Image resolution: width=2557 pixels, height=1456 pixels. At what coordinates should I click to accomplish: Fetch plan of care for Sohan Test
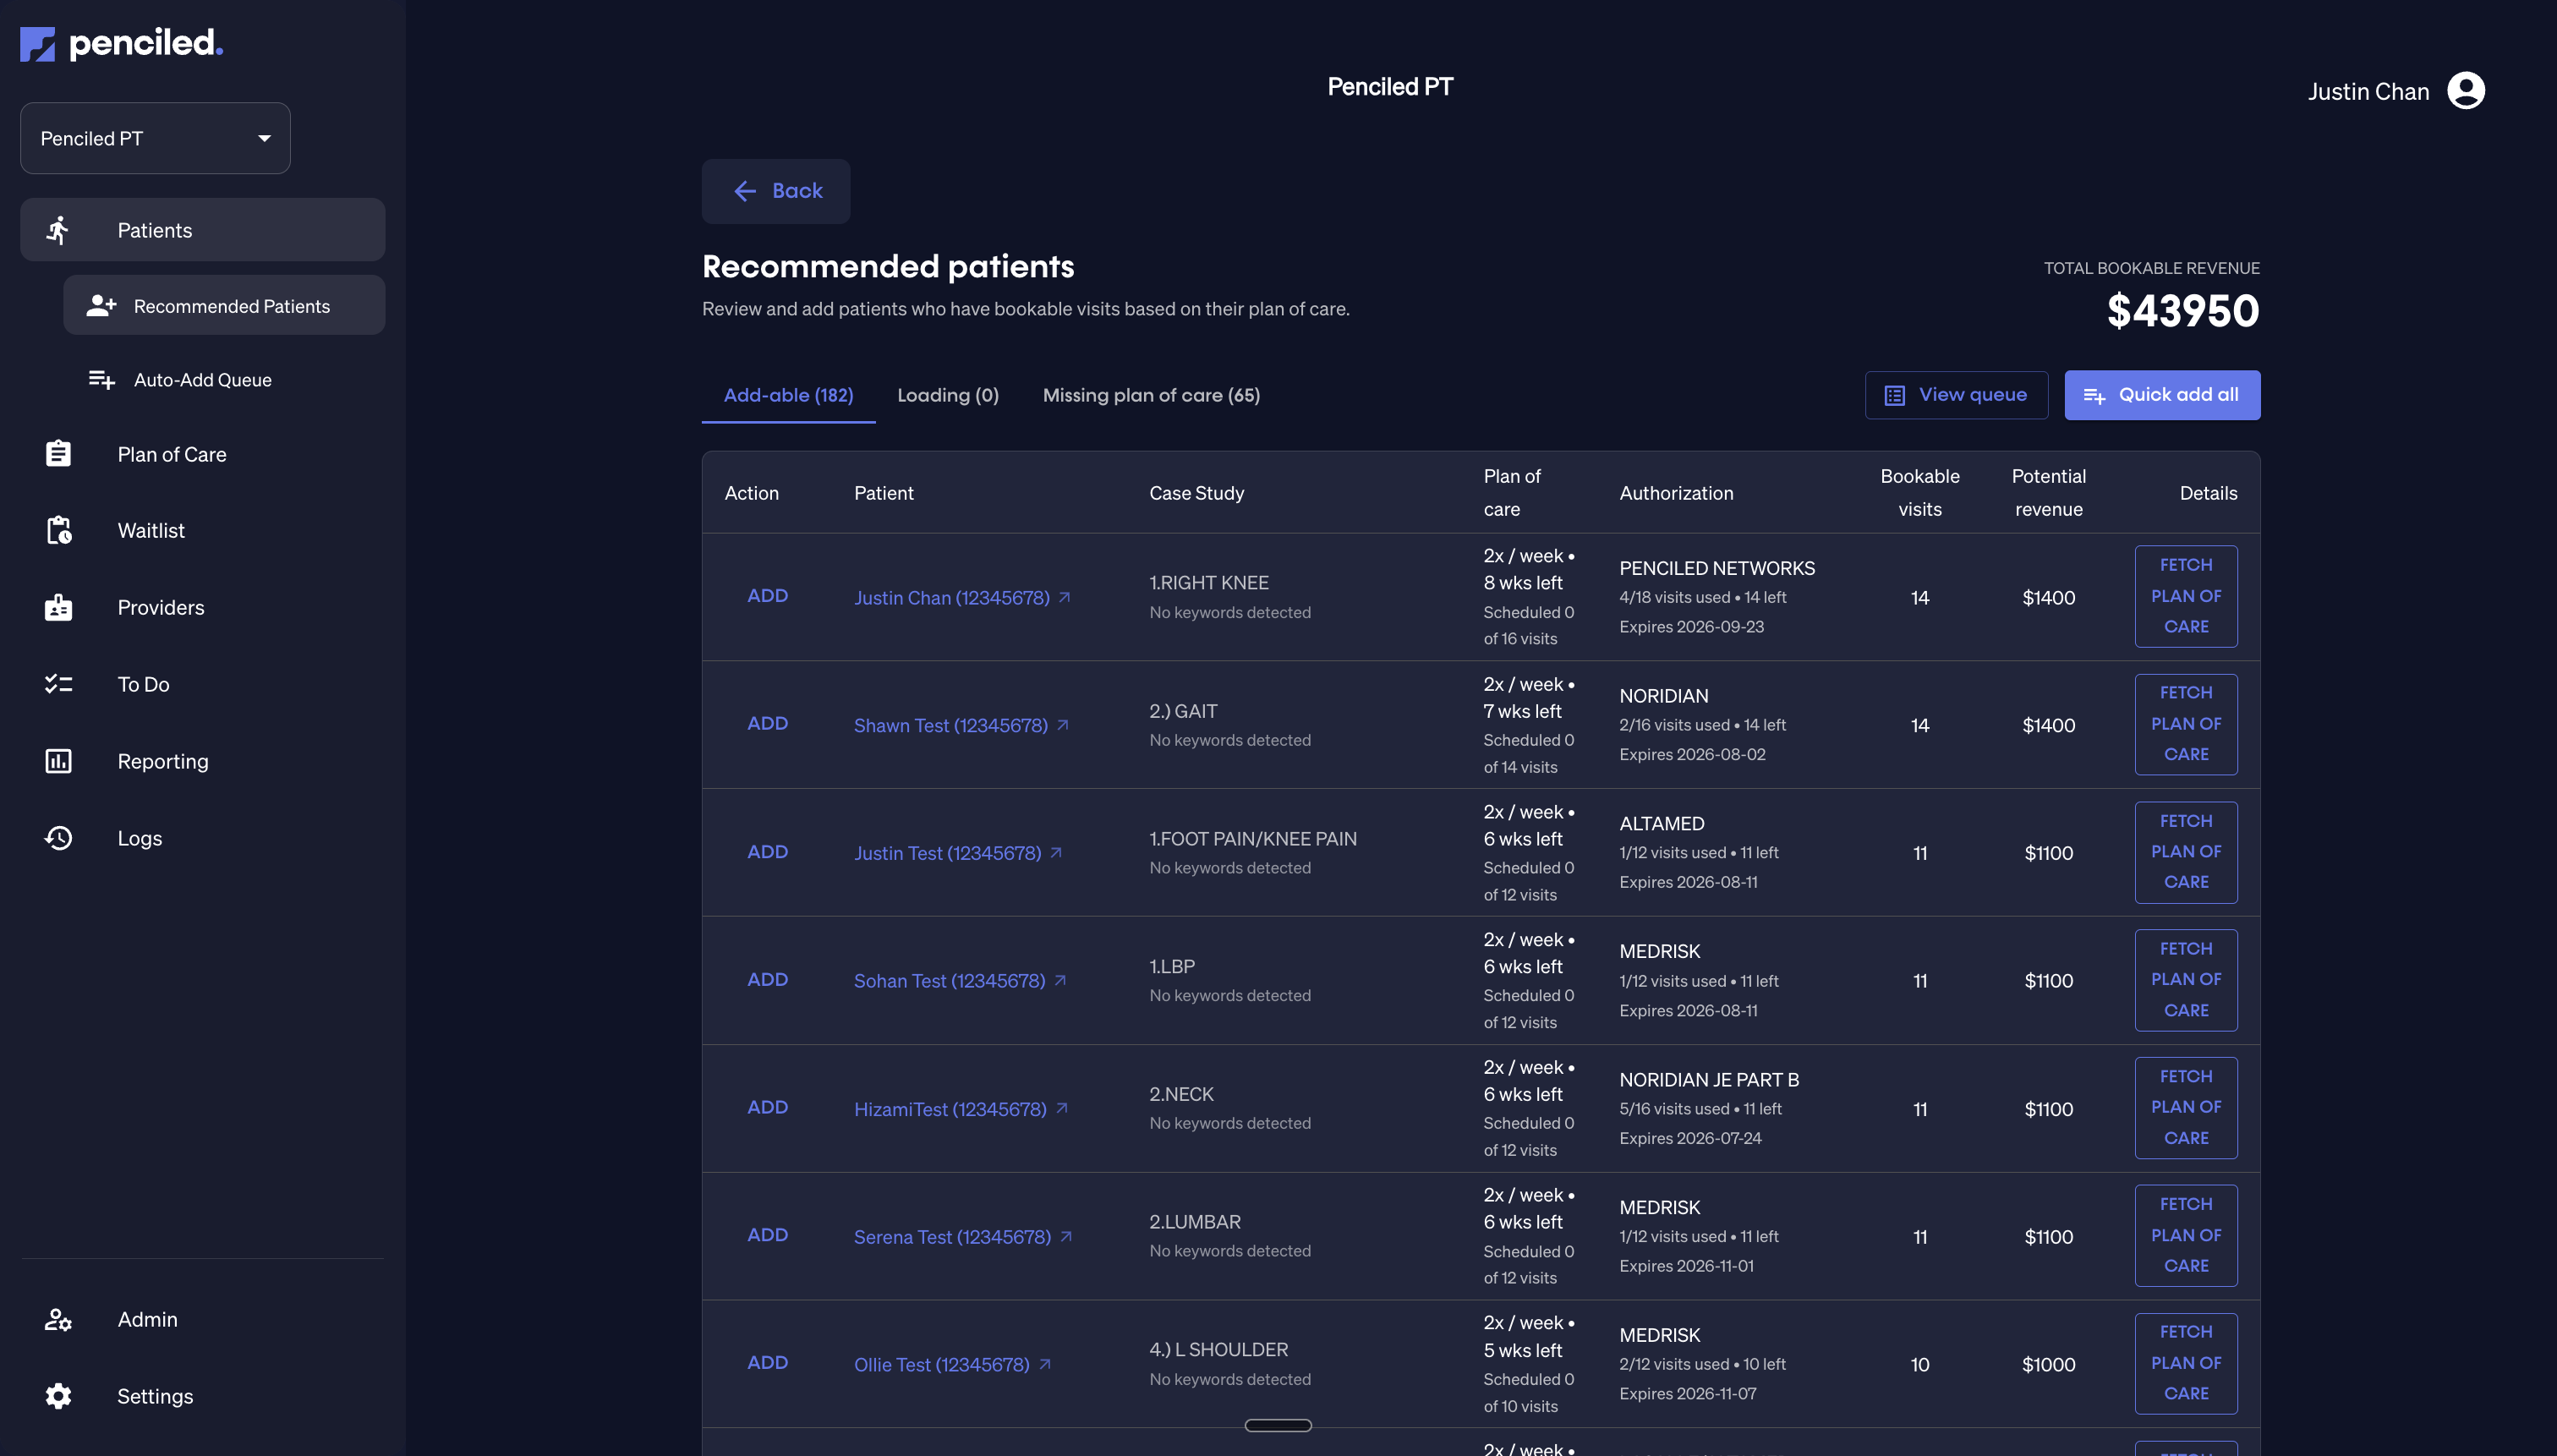coord(2186,980)
